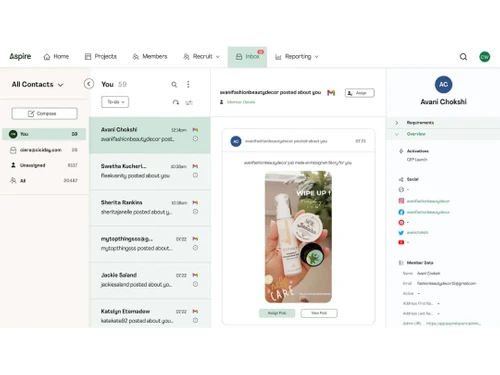500x375 pixels.
Task: Open the All contacts folder
Action: coord(44,181)
